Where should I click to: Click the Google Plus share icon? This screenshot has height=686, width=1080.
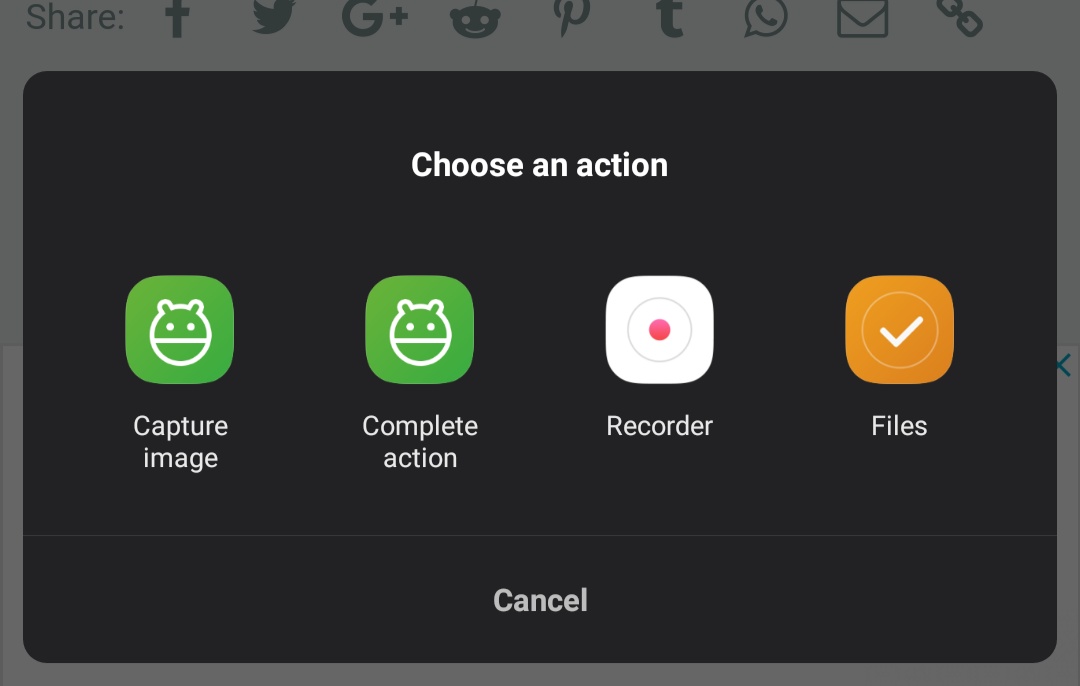(375, 17)
